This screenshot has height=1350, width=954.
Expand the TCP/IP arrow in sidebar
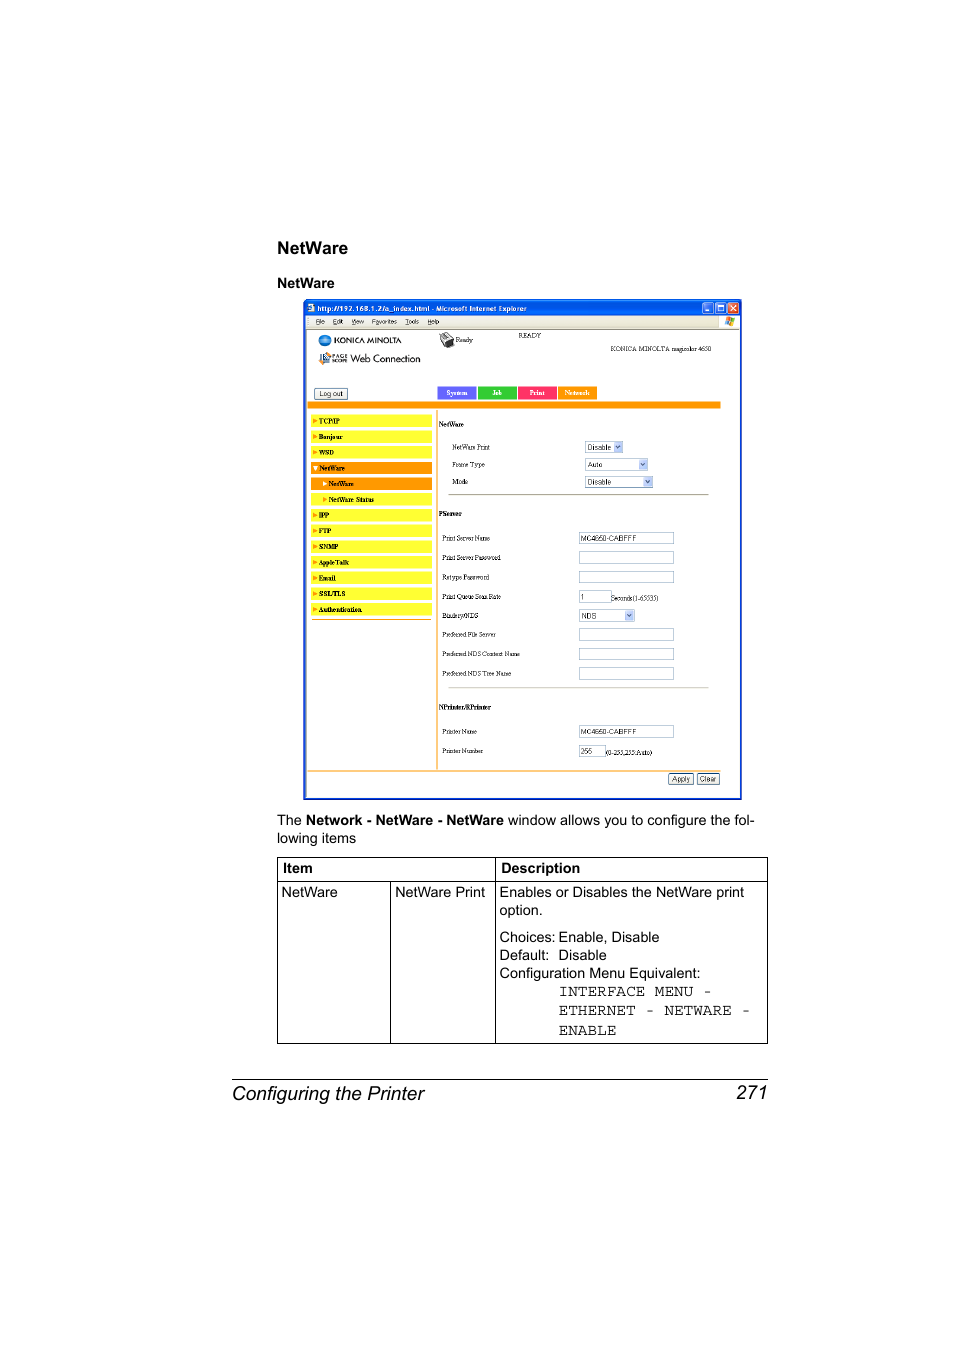pyautogui.click(x=315, y=421)
